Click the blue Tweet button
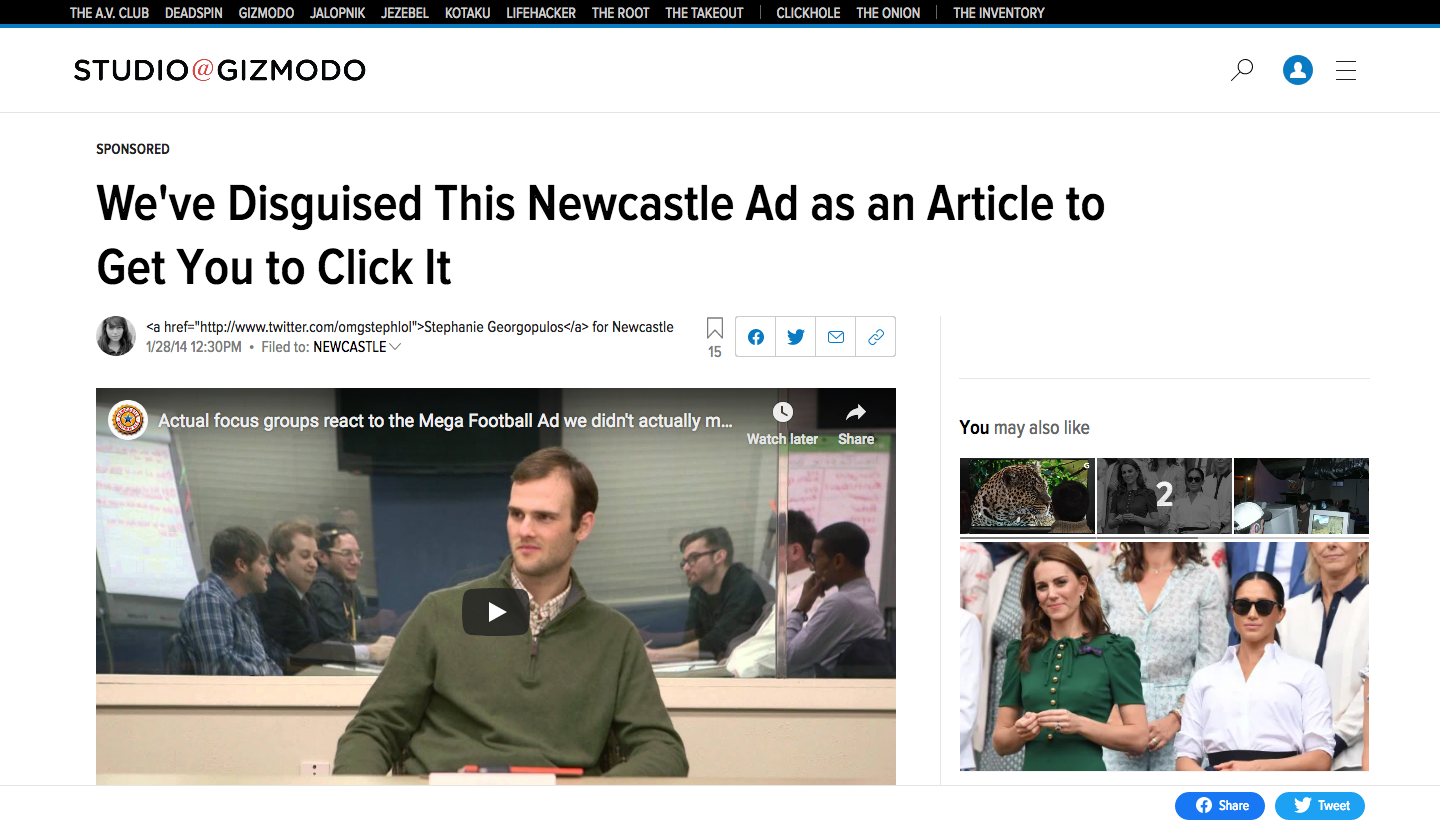 pyautogui.click(x=1320, y=805)
